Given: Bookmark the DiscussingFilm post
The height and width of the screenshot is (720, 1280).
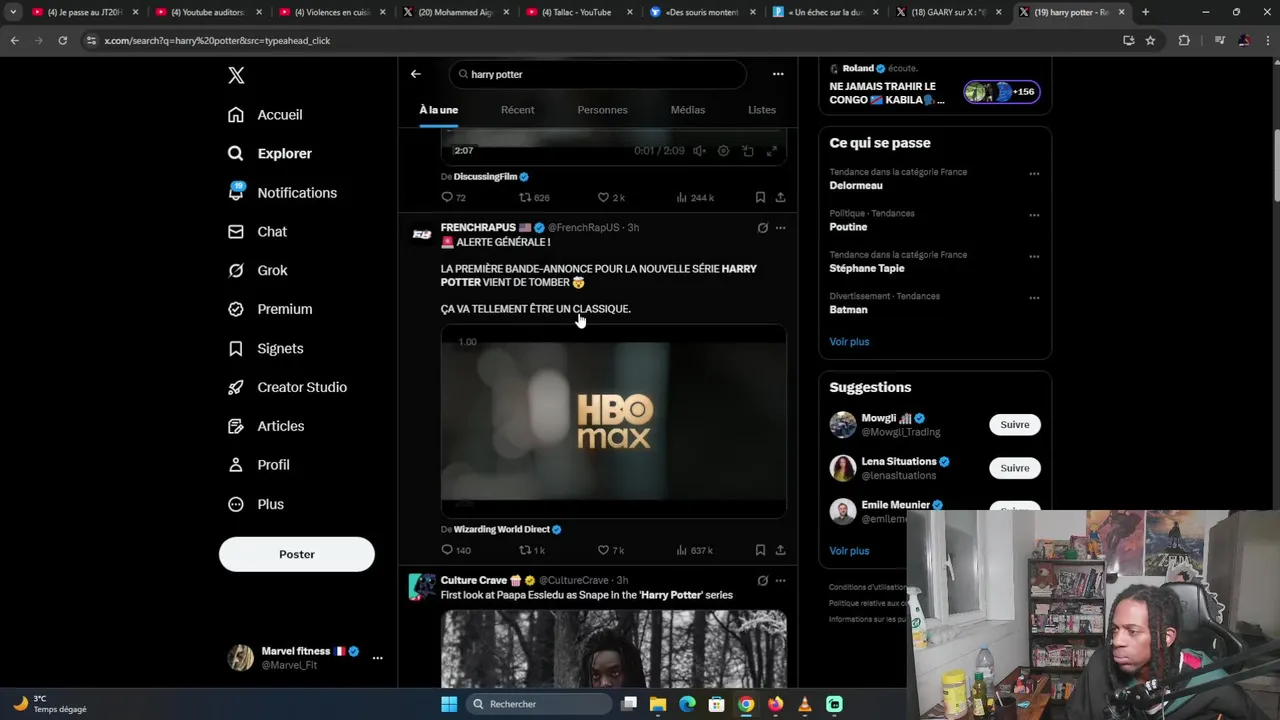Looking at the screenshot, I should pyautogui.click(x=760, y=198).
